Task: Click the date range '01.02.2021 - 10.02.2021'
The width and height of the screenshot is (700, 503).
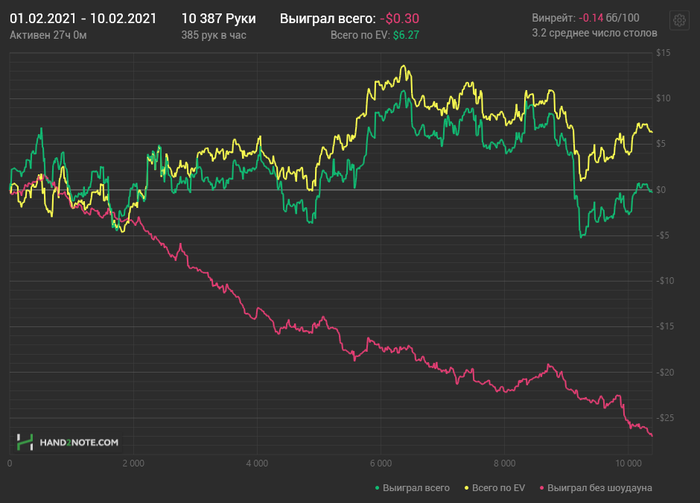Action: pos(83,18)
